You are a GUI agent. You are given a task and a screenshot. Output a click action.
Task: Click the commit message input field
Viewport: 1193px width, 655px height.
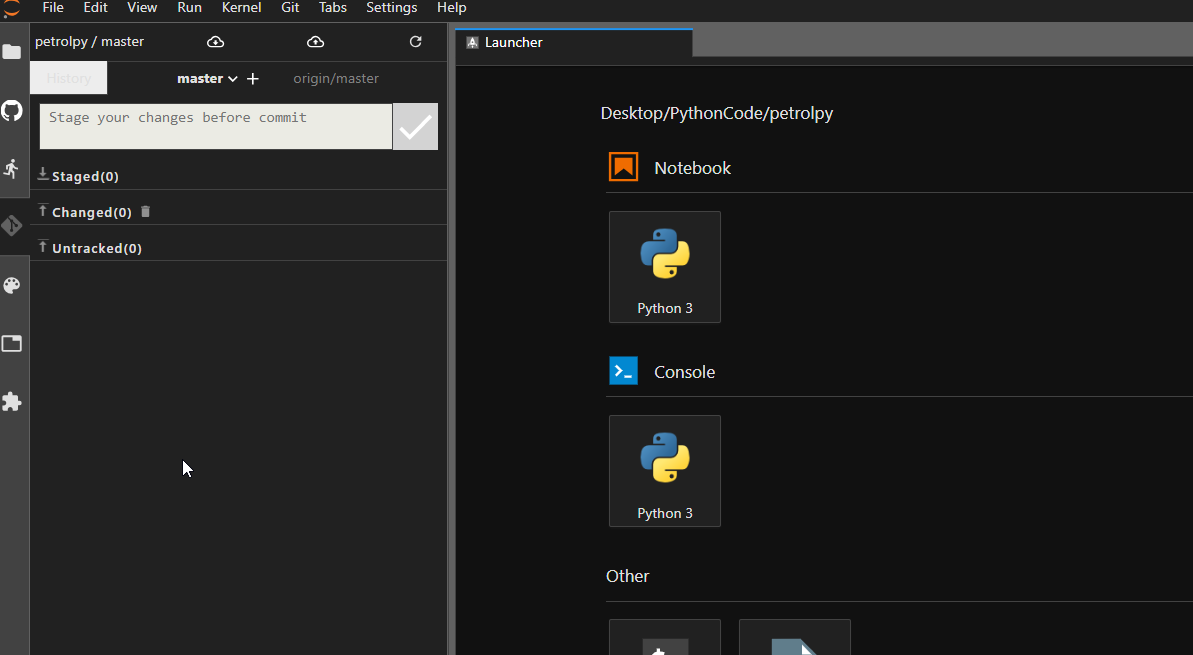[x=214, y=126]
